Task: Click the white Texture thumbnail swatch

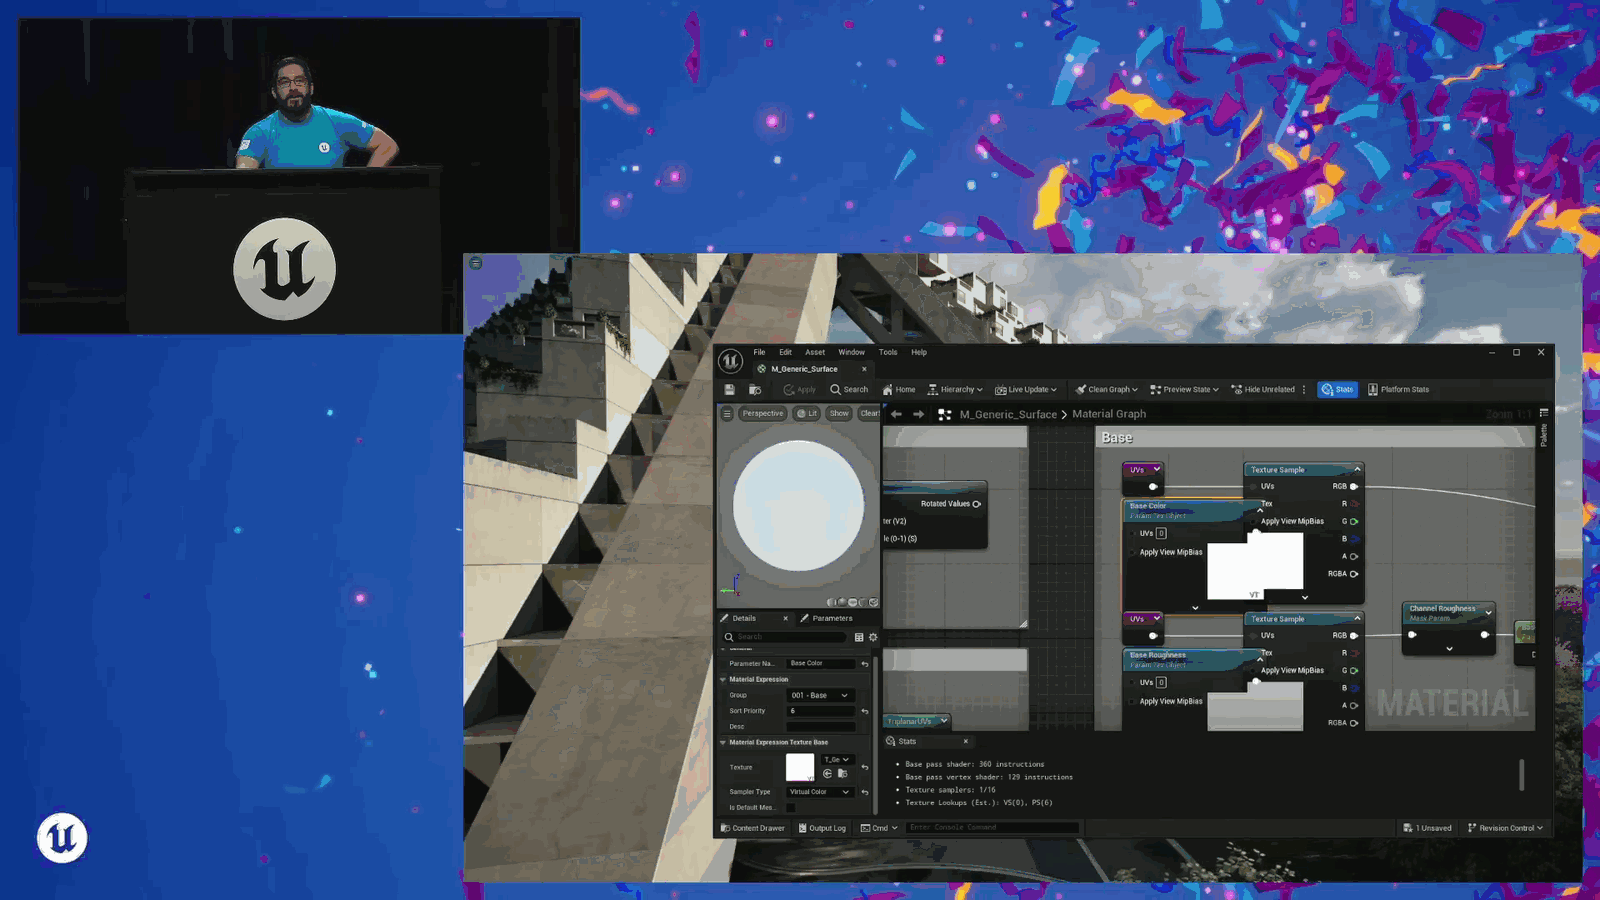Action: pyautogui.click(x=800, y=767)
